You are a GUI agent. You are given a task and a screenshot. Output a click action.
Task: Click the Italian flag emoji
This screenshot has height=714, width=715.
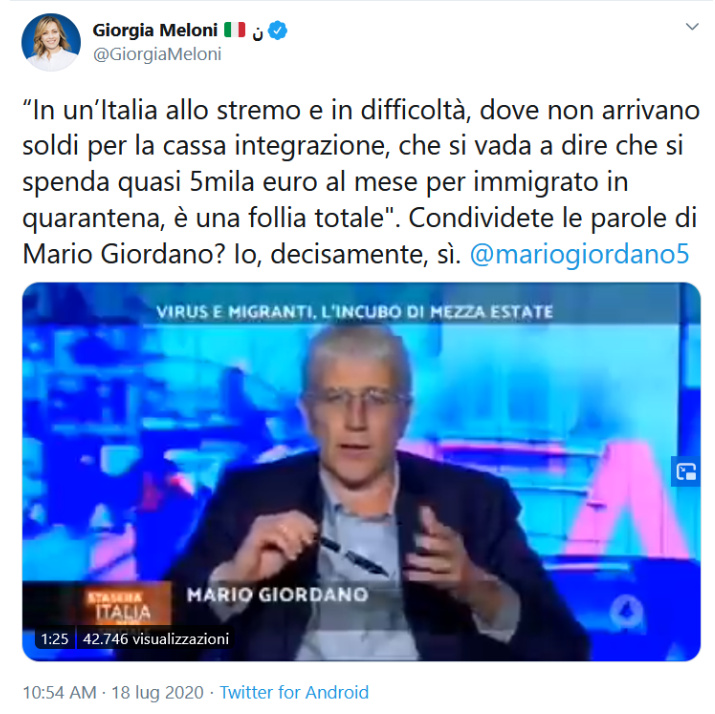pyautogui.click(x=234, y=30)
